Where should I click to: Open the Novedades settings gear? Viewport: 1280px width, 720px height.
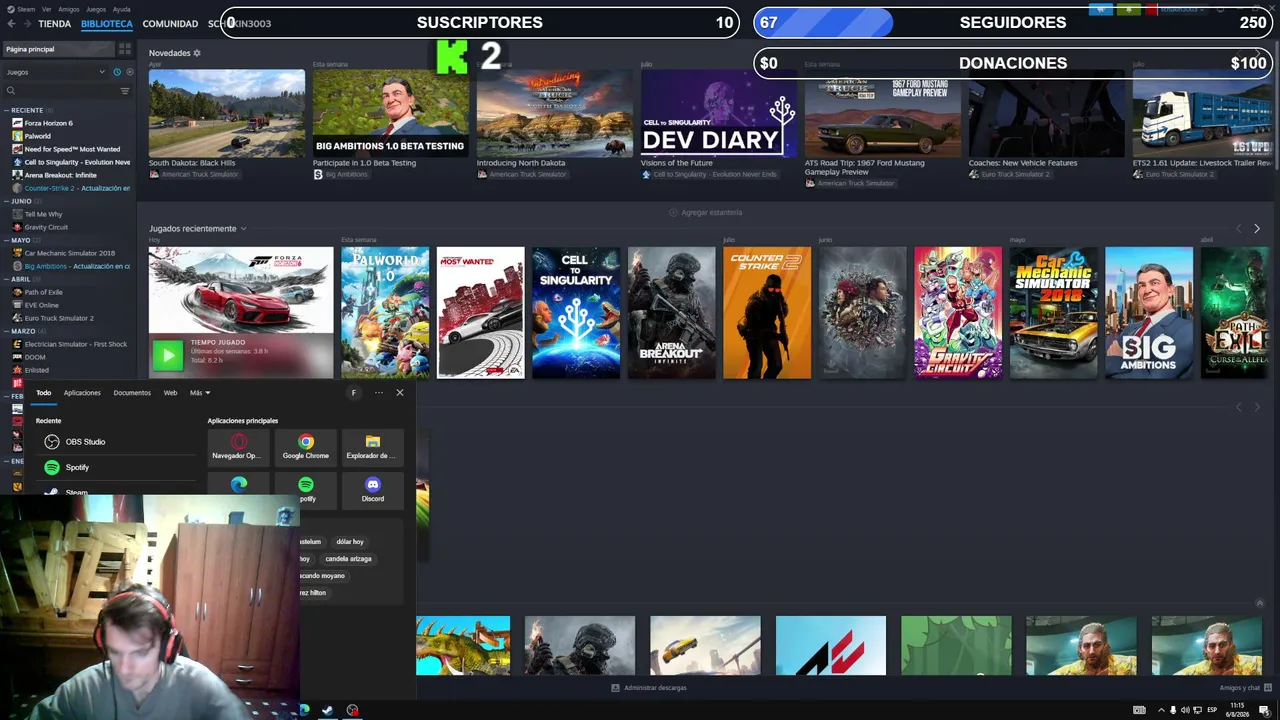(x=197, y=53)
